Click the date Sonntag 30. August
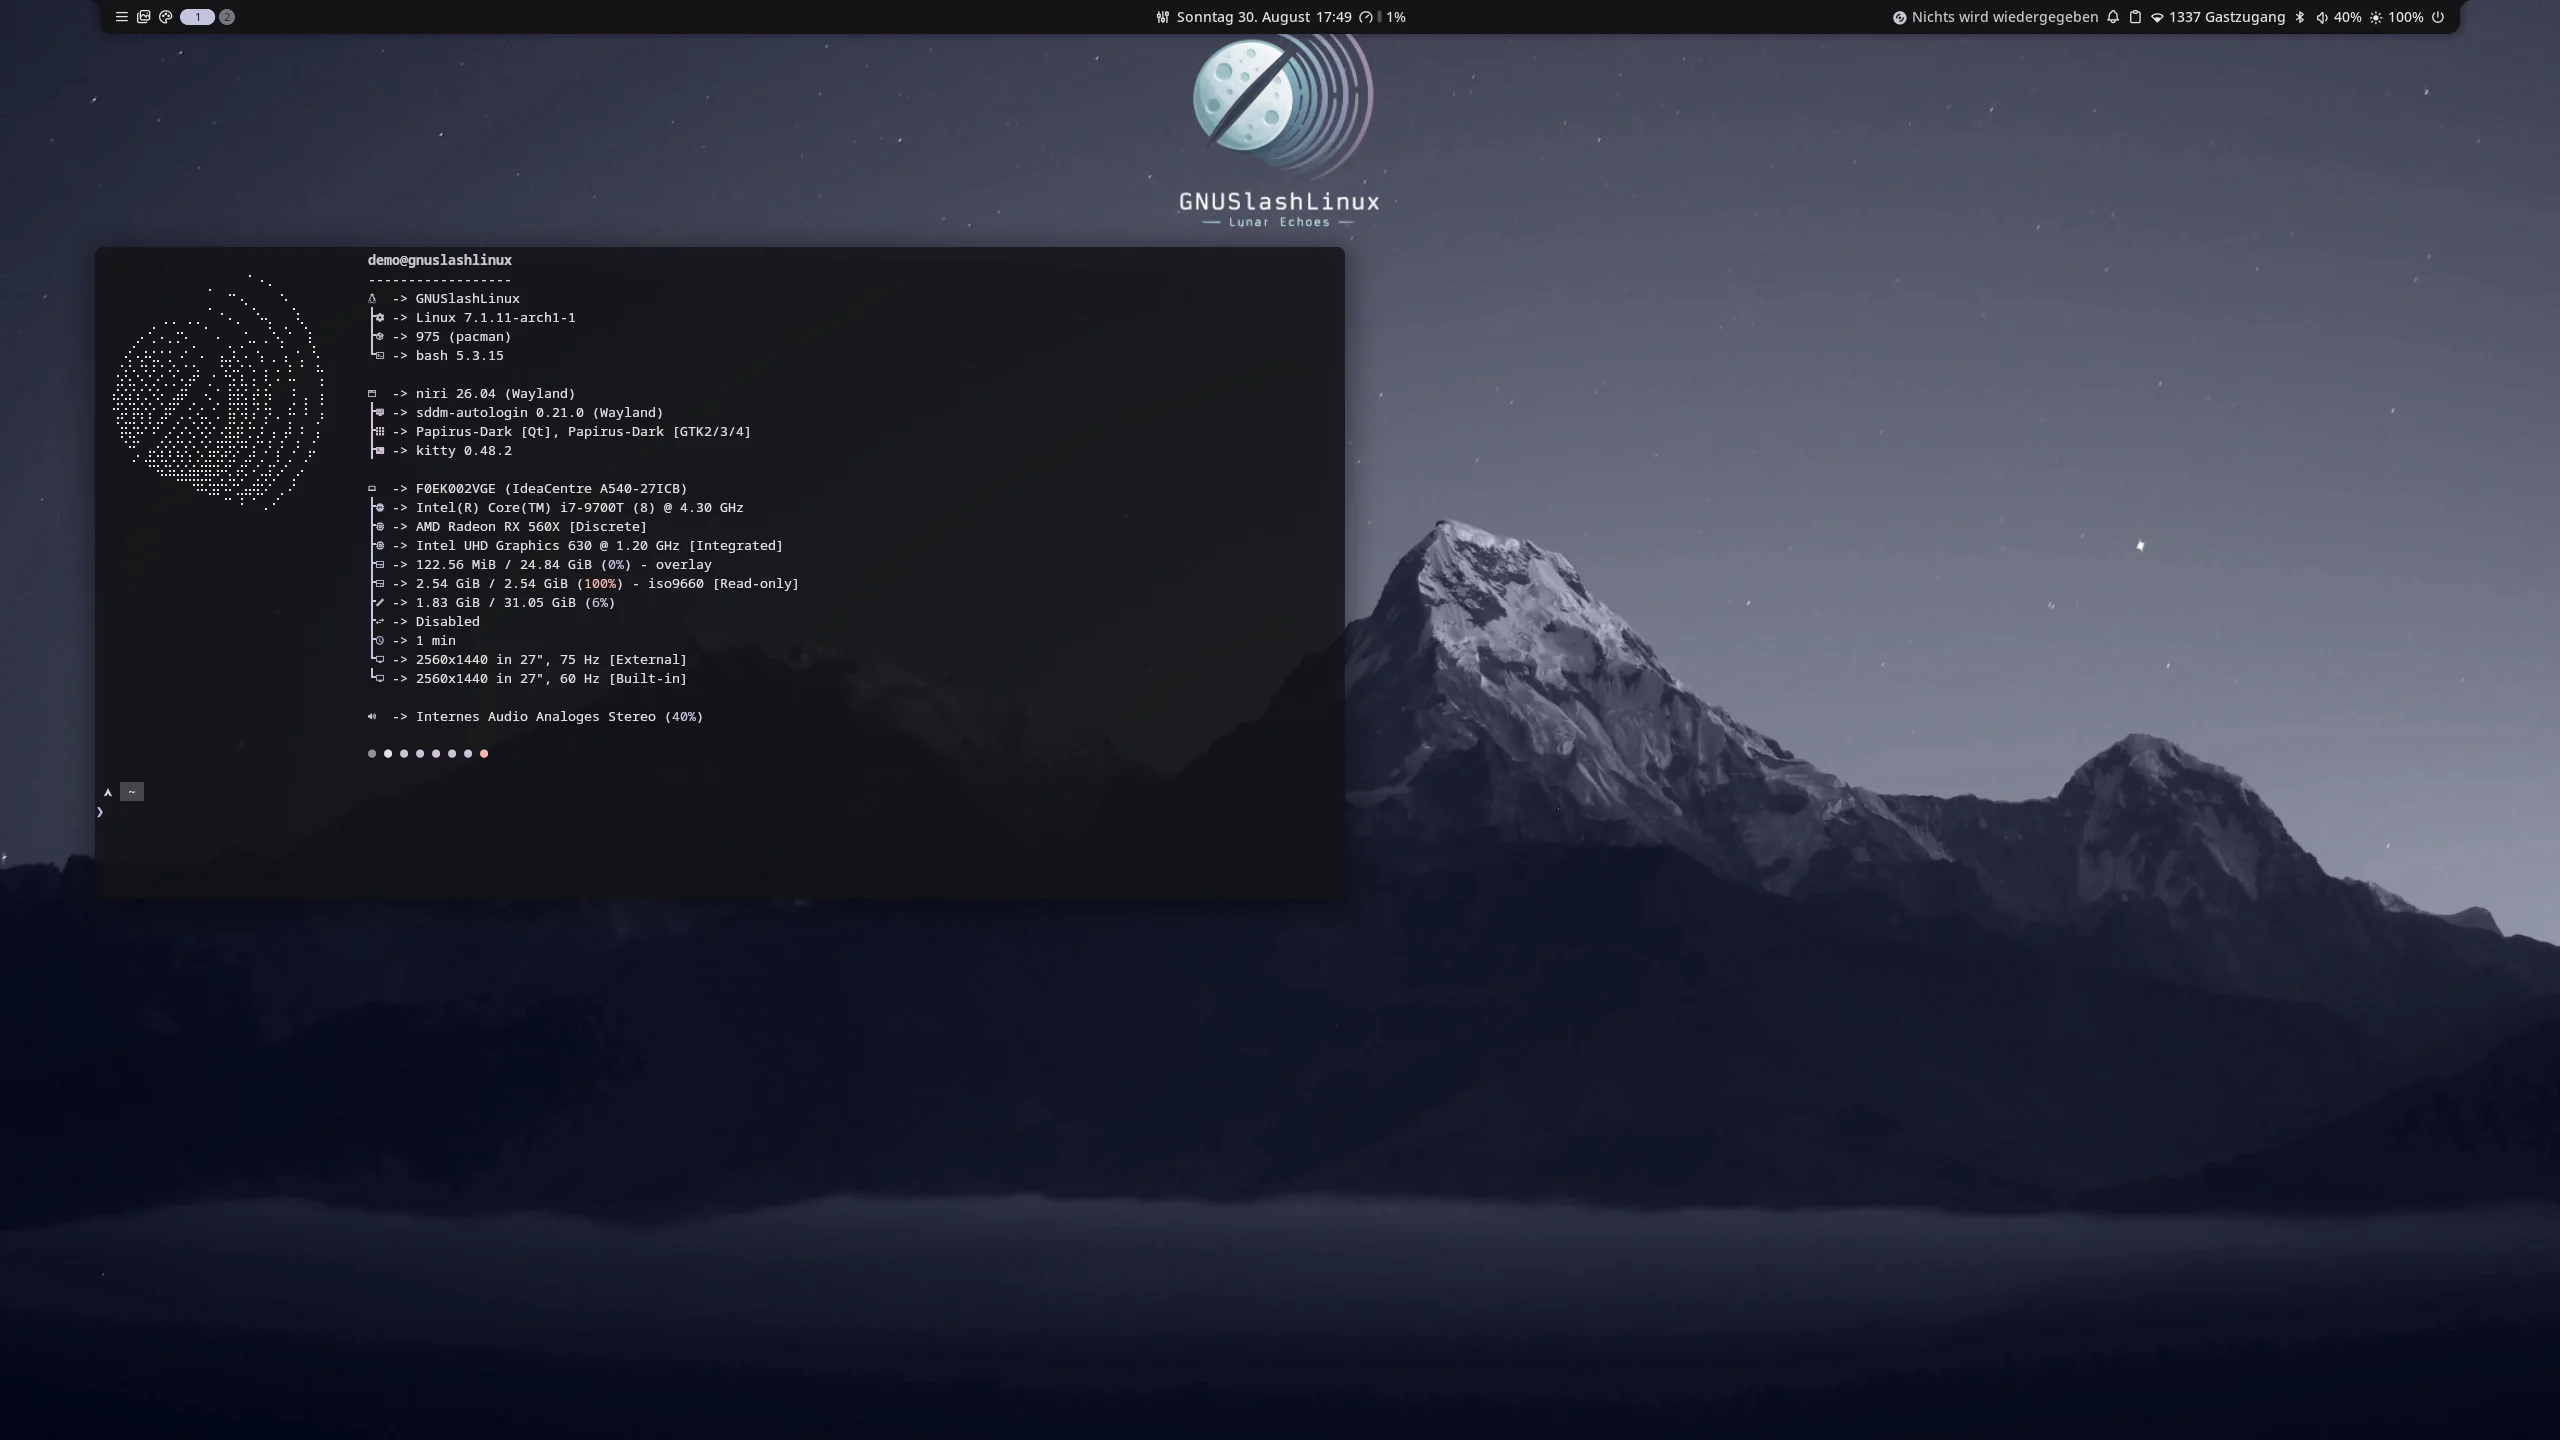The height and width of the screenshot is (1440, 2560). pos(1243,17)
